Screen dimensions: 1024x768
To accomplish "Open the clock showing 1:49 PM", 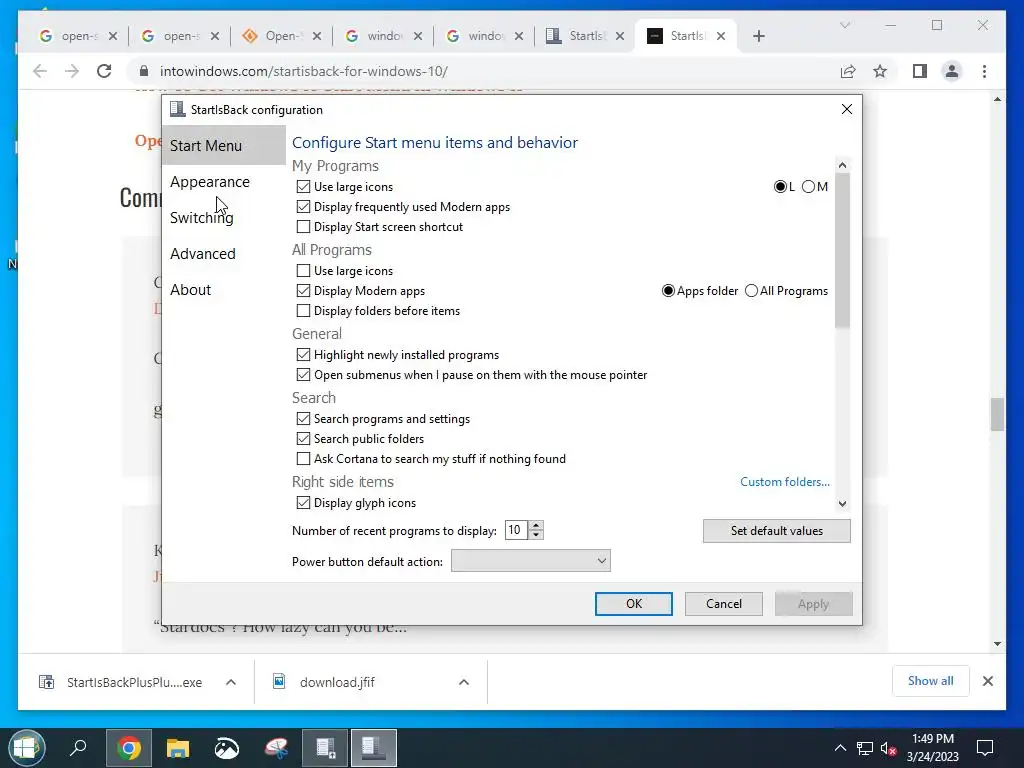I will 933,748.
